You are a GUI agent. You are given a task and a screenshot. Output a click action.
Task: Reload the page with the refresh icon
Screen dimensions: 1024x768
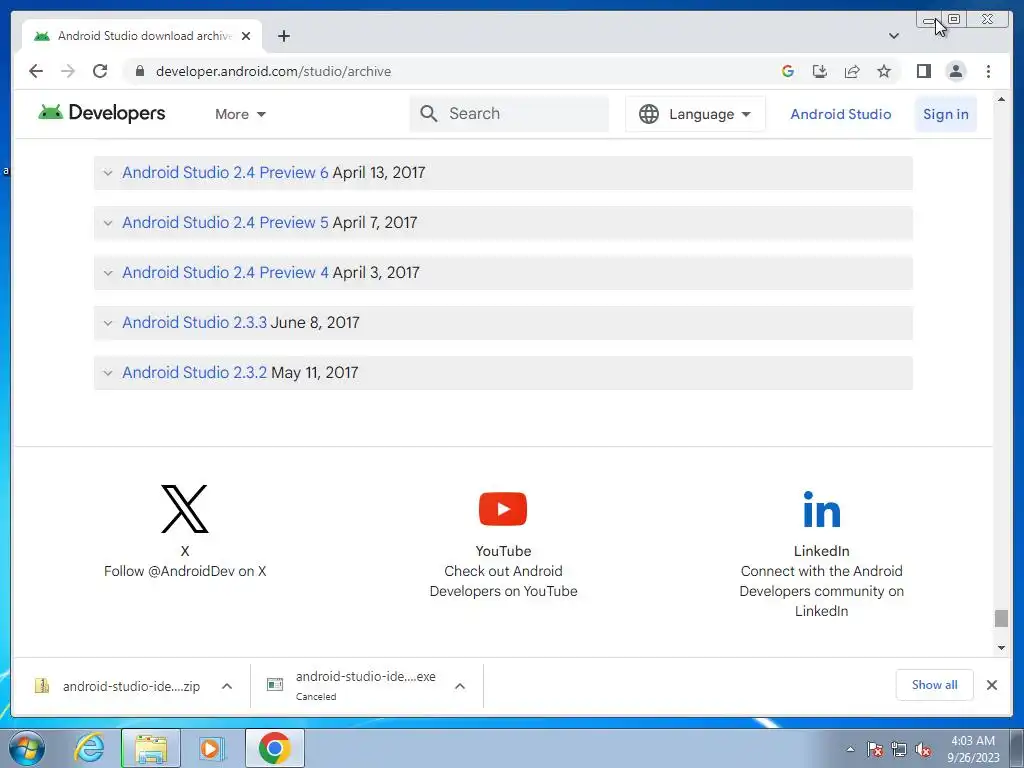click(100, 71)
